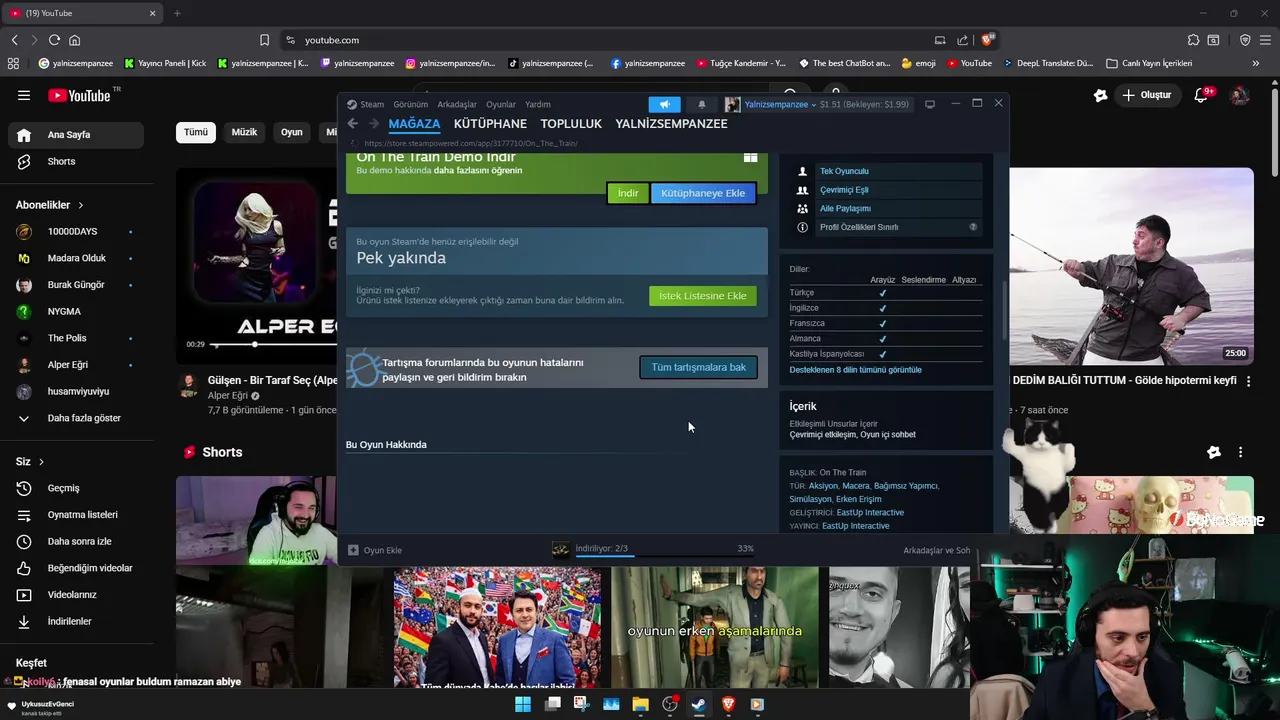Image resolution: width=1280 pixels, height=720 pixels.
Task: Switch to TOPLULUK tab in Steam
Action: click(571, 124)
